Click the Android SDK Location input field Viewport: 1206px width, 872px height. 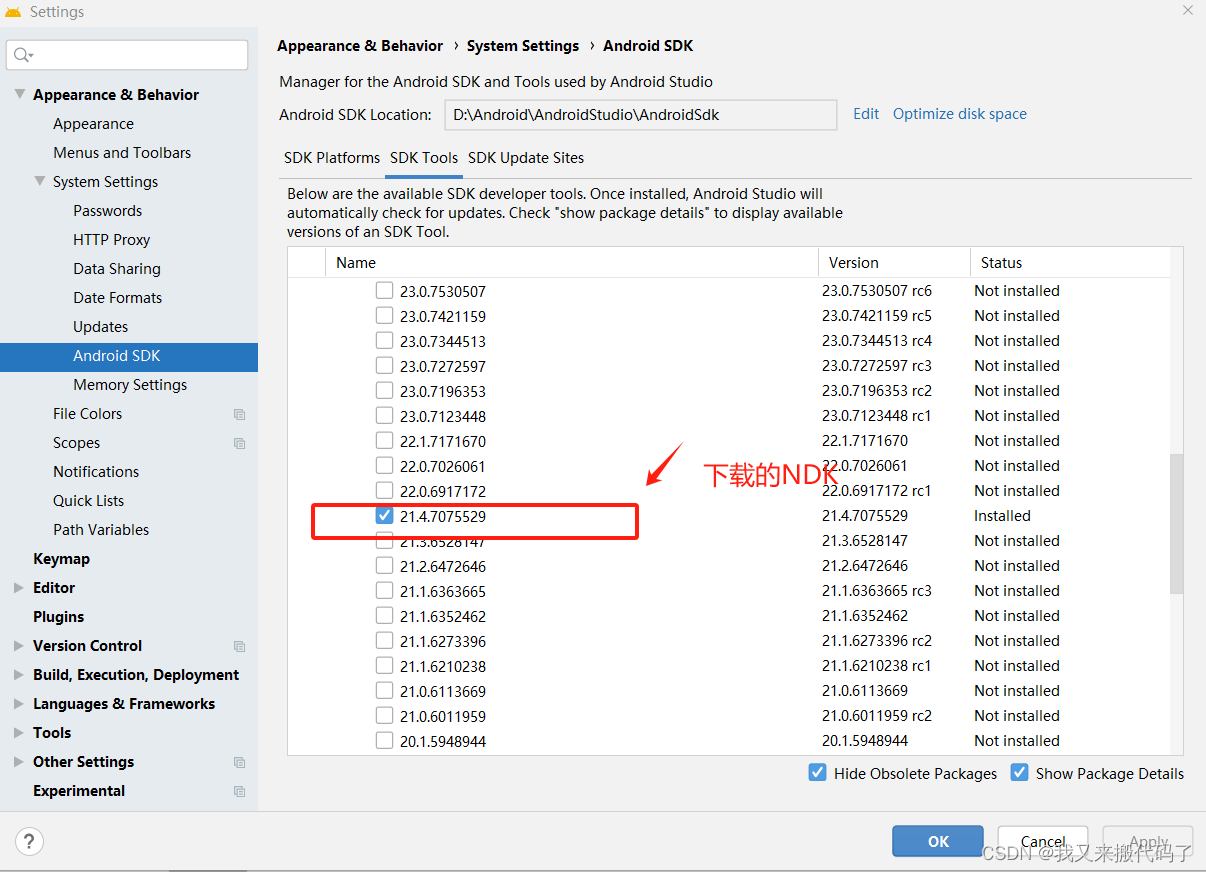click(640, 115)
